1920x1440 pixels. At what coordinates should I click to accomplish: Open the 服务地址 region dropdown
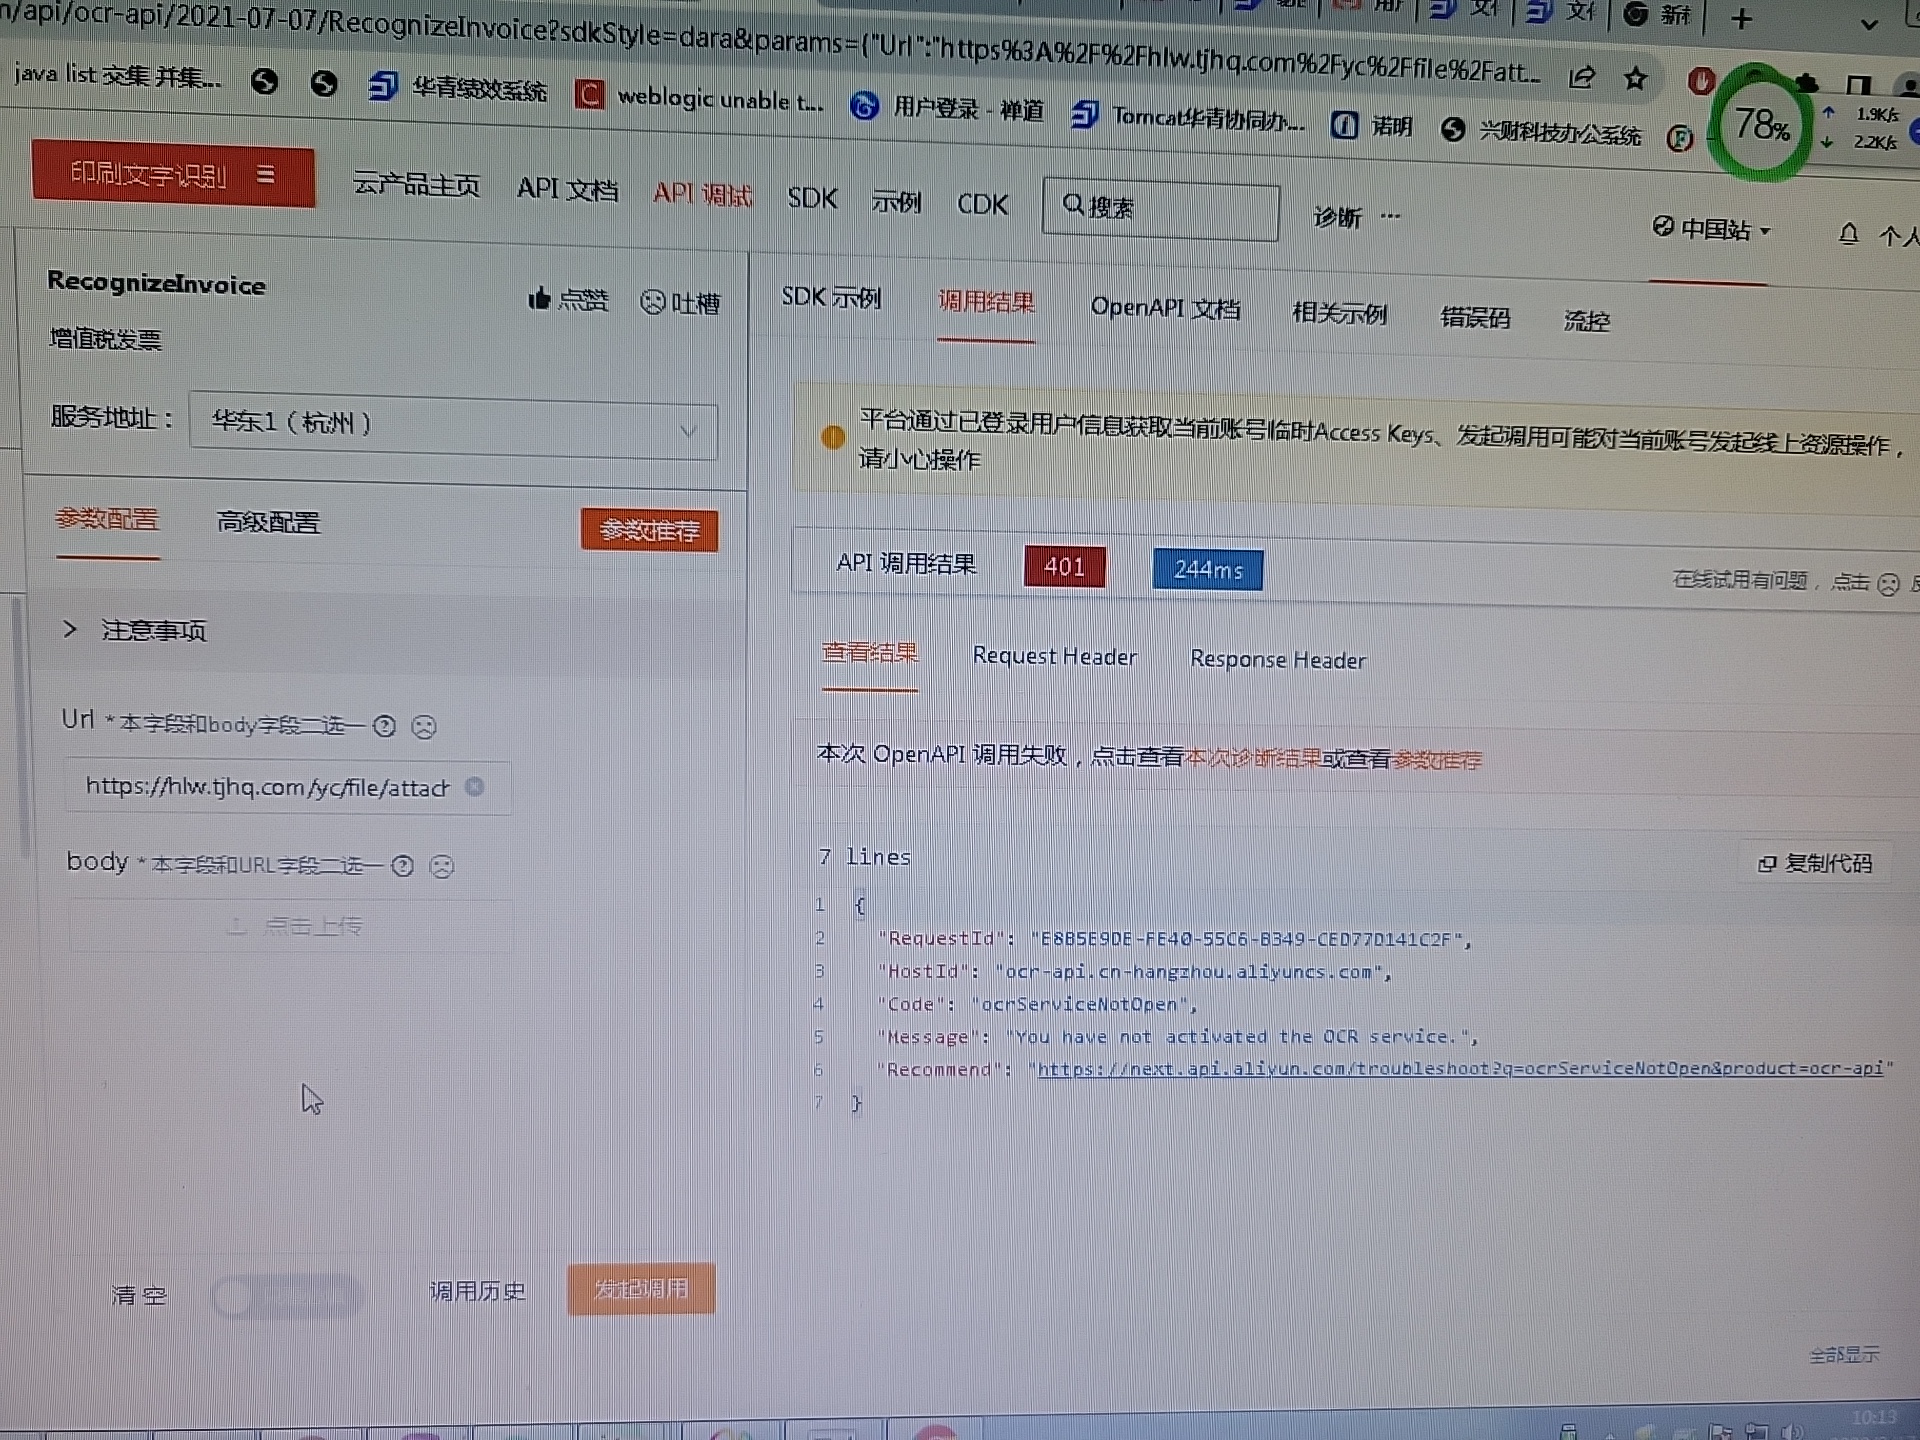pyautogui.click(x=453, y=428)
